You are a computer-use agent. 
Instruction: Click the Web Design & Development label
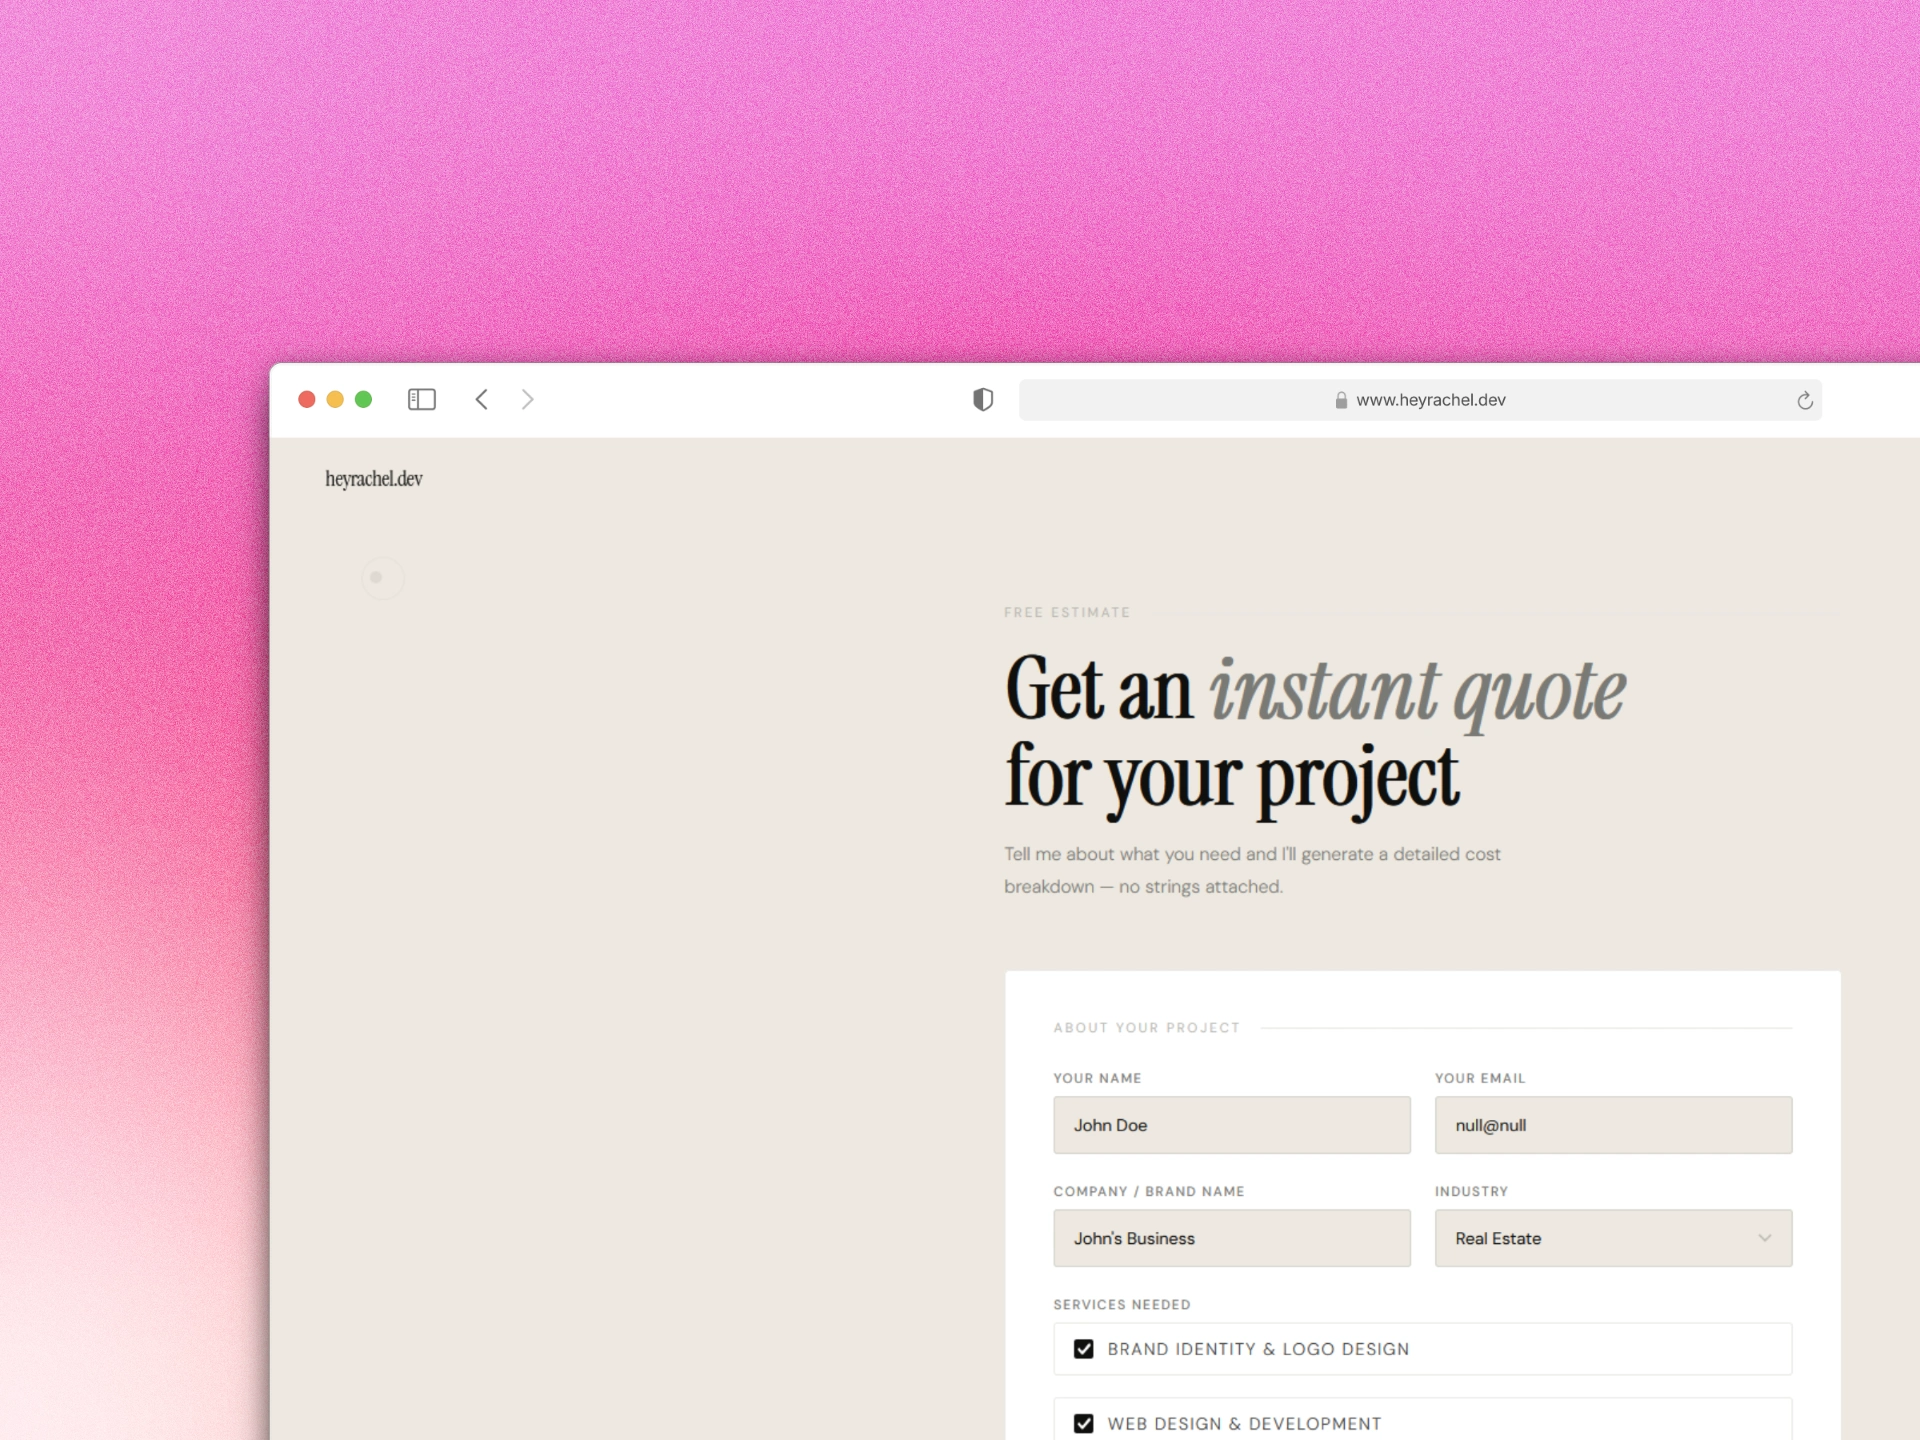point(1243,1423)
